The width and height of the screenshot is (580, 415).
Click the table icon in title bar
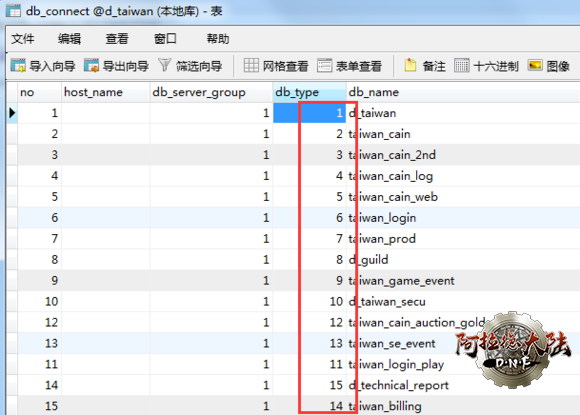coord(14,11)
